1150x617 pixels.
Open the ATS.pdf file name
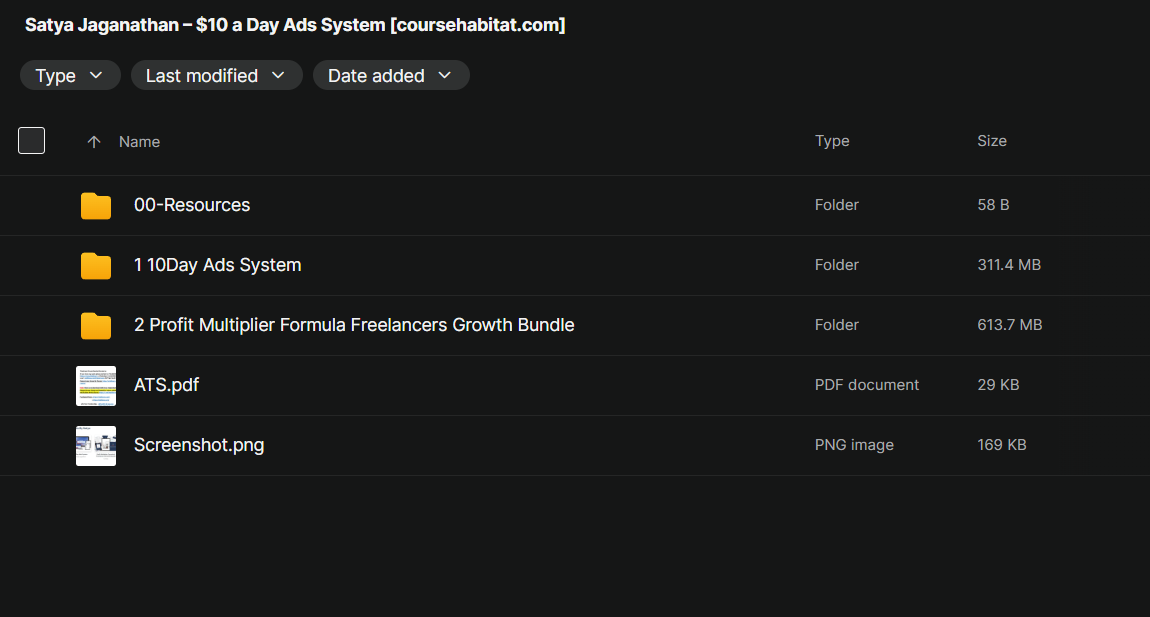point(166,385)
